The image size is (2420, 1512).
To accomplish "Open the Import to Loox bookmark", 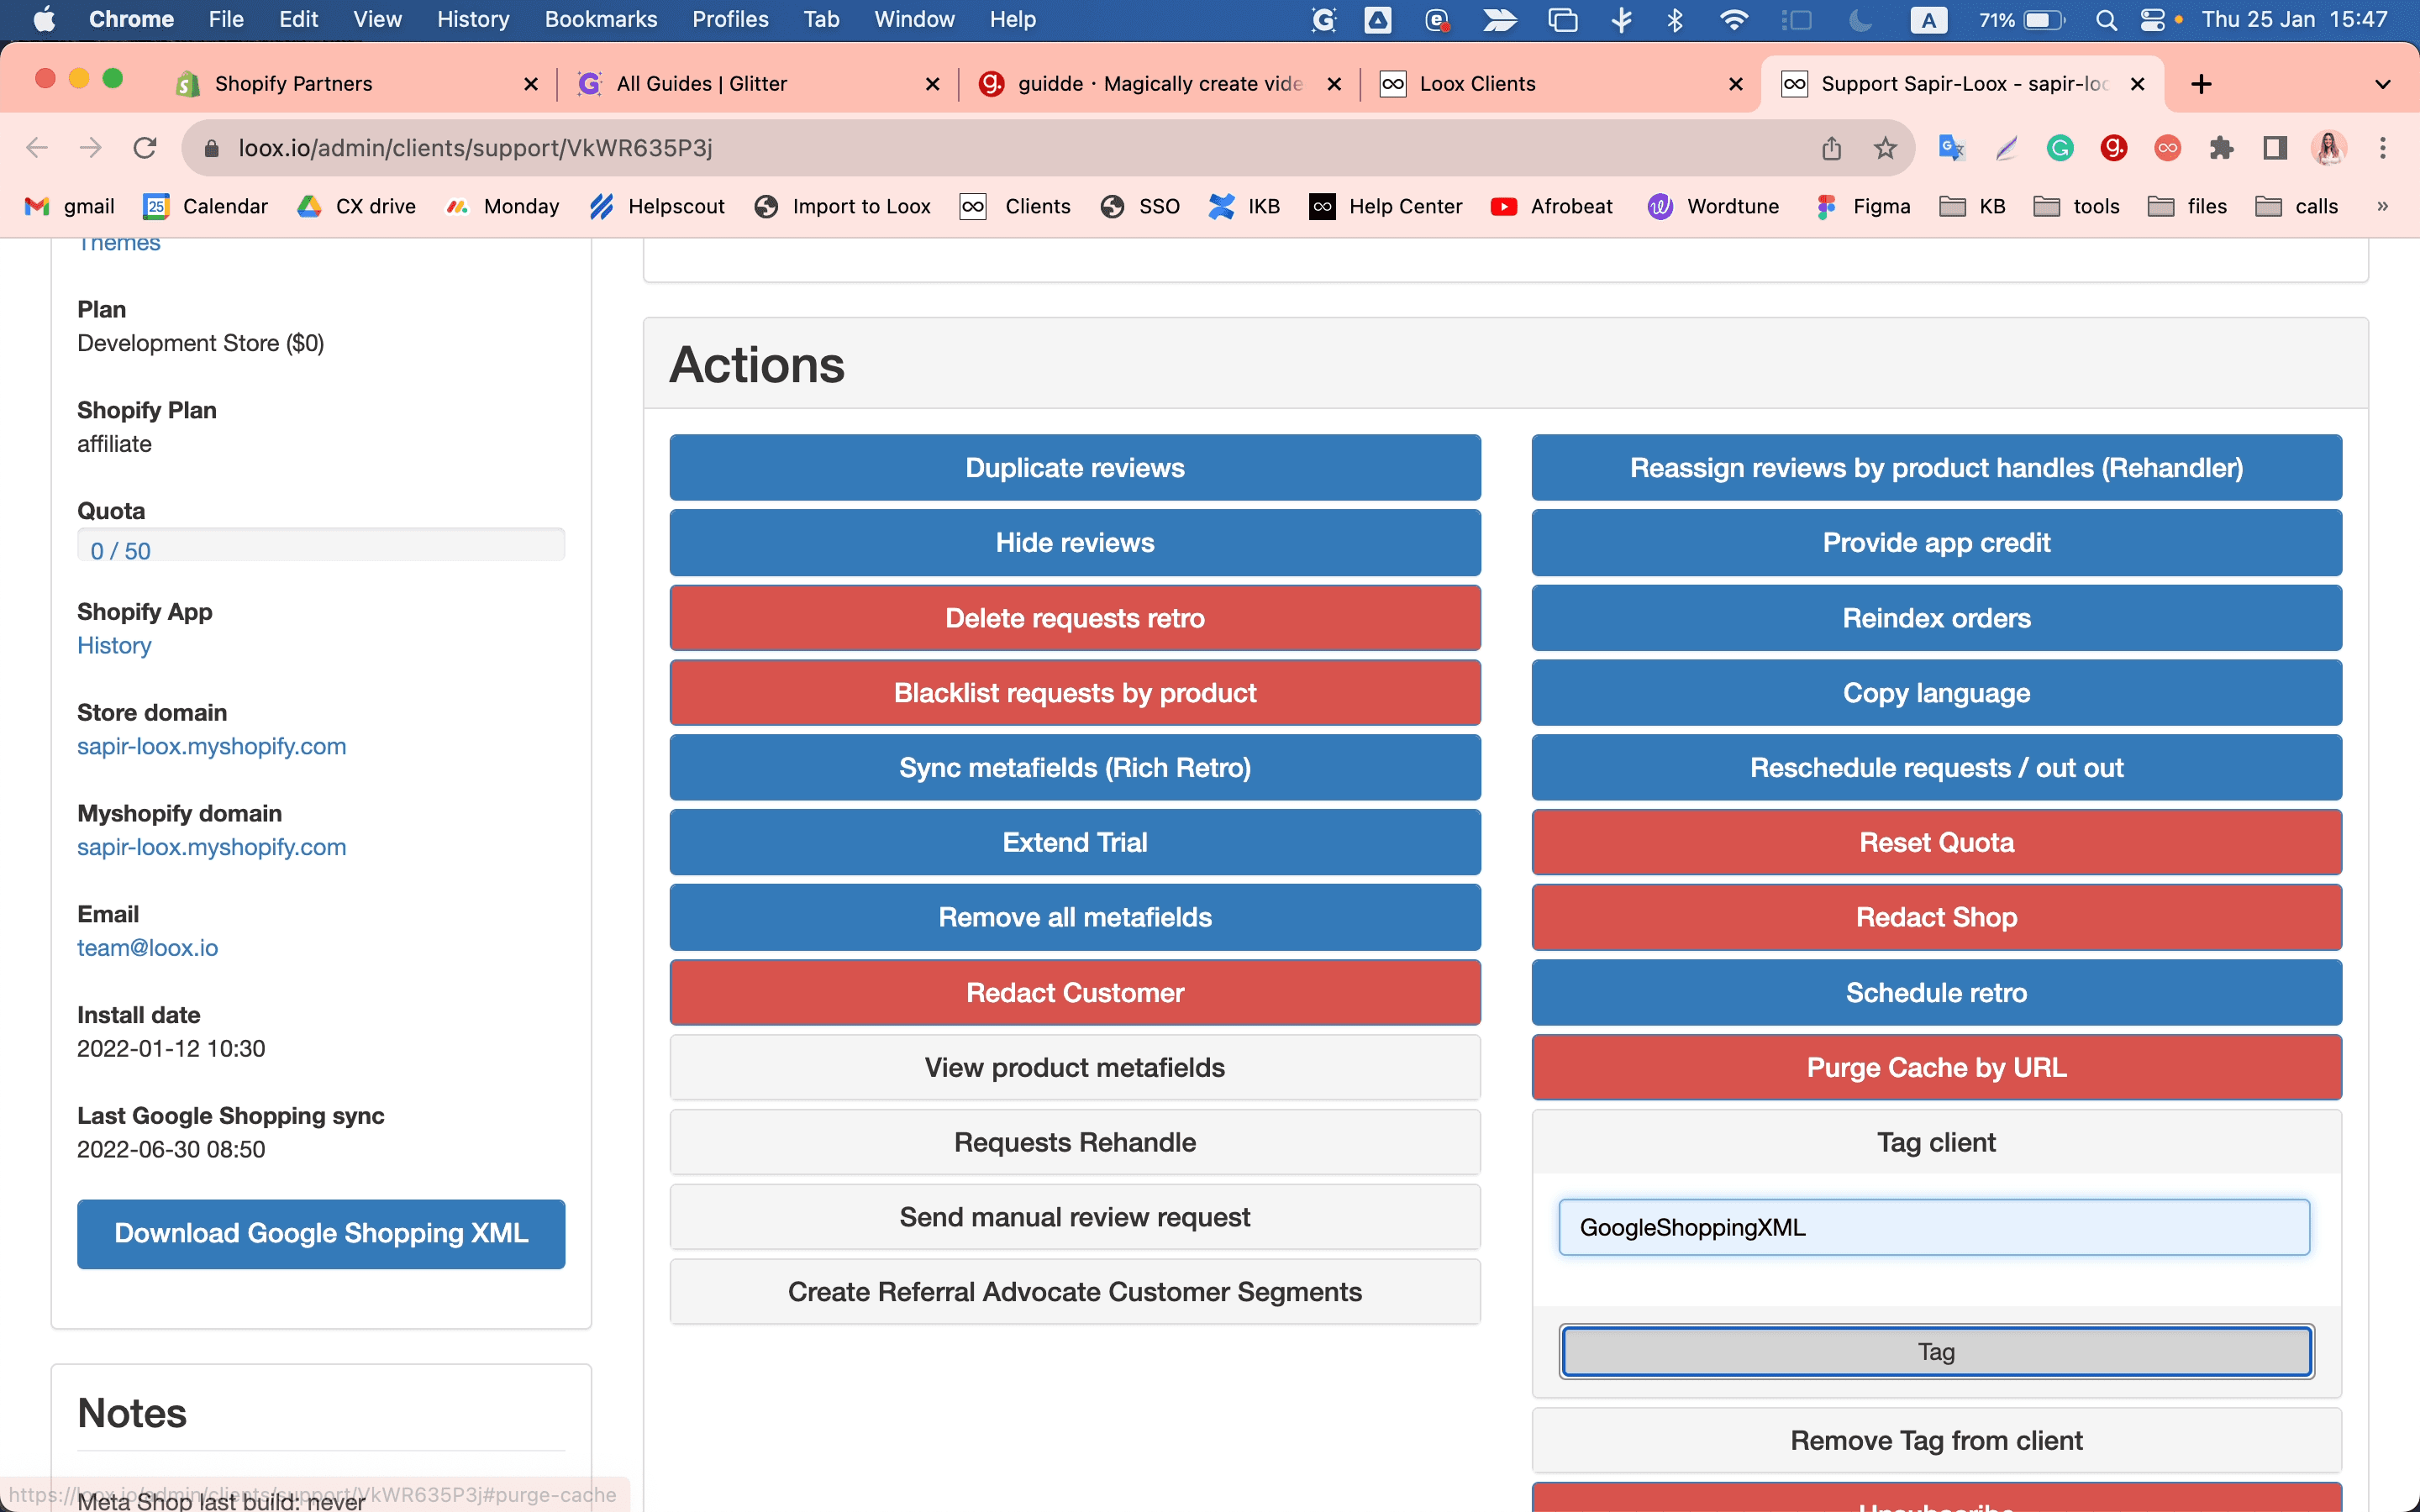I will (842, 206).
